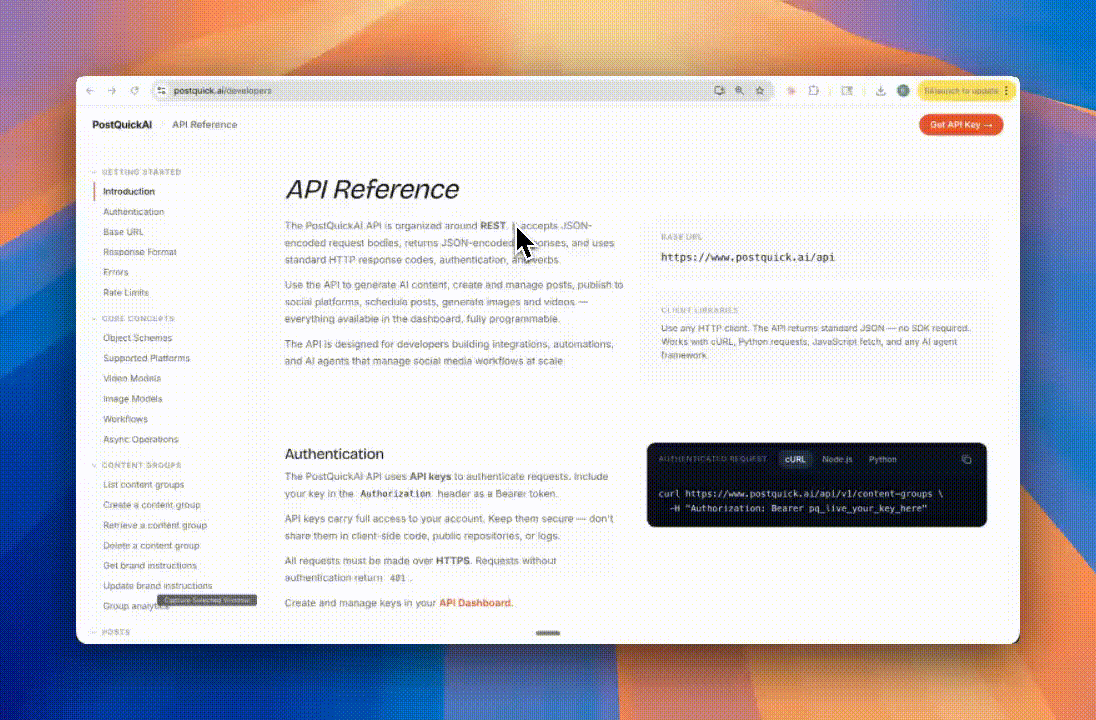Image resolution: width=1096 pixels, height=720 pixels.
Task: Collapse the Content Groups sidebar section
Action: tap(137, 465)
